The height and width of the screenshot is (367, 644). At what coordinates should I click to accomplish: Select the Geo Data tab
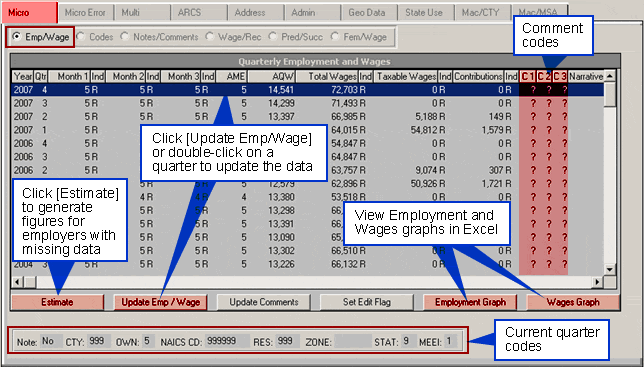tap(369, 12)
